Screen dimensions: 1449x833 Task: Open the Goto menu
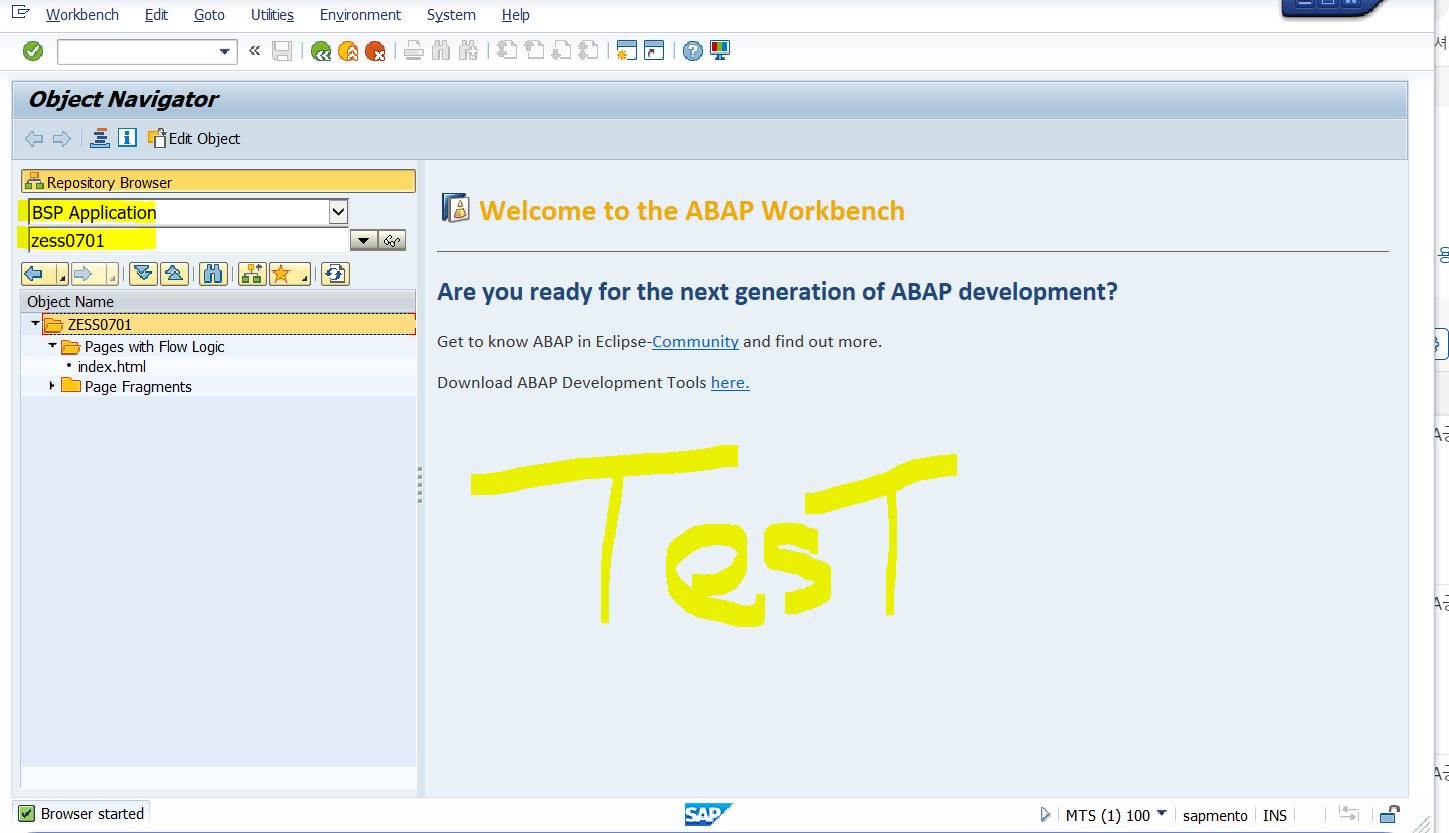209,15
